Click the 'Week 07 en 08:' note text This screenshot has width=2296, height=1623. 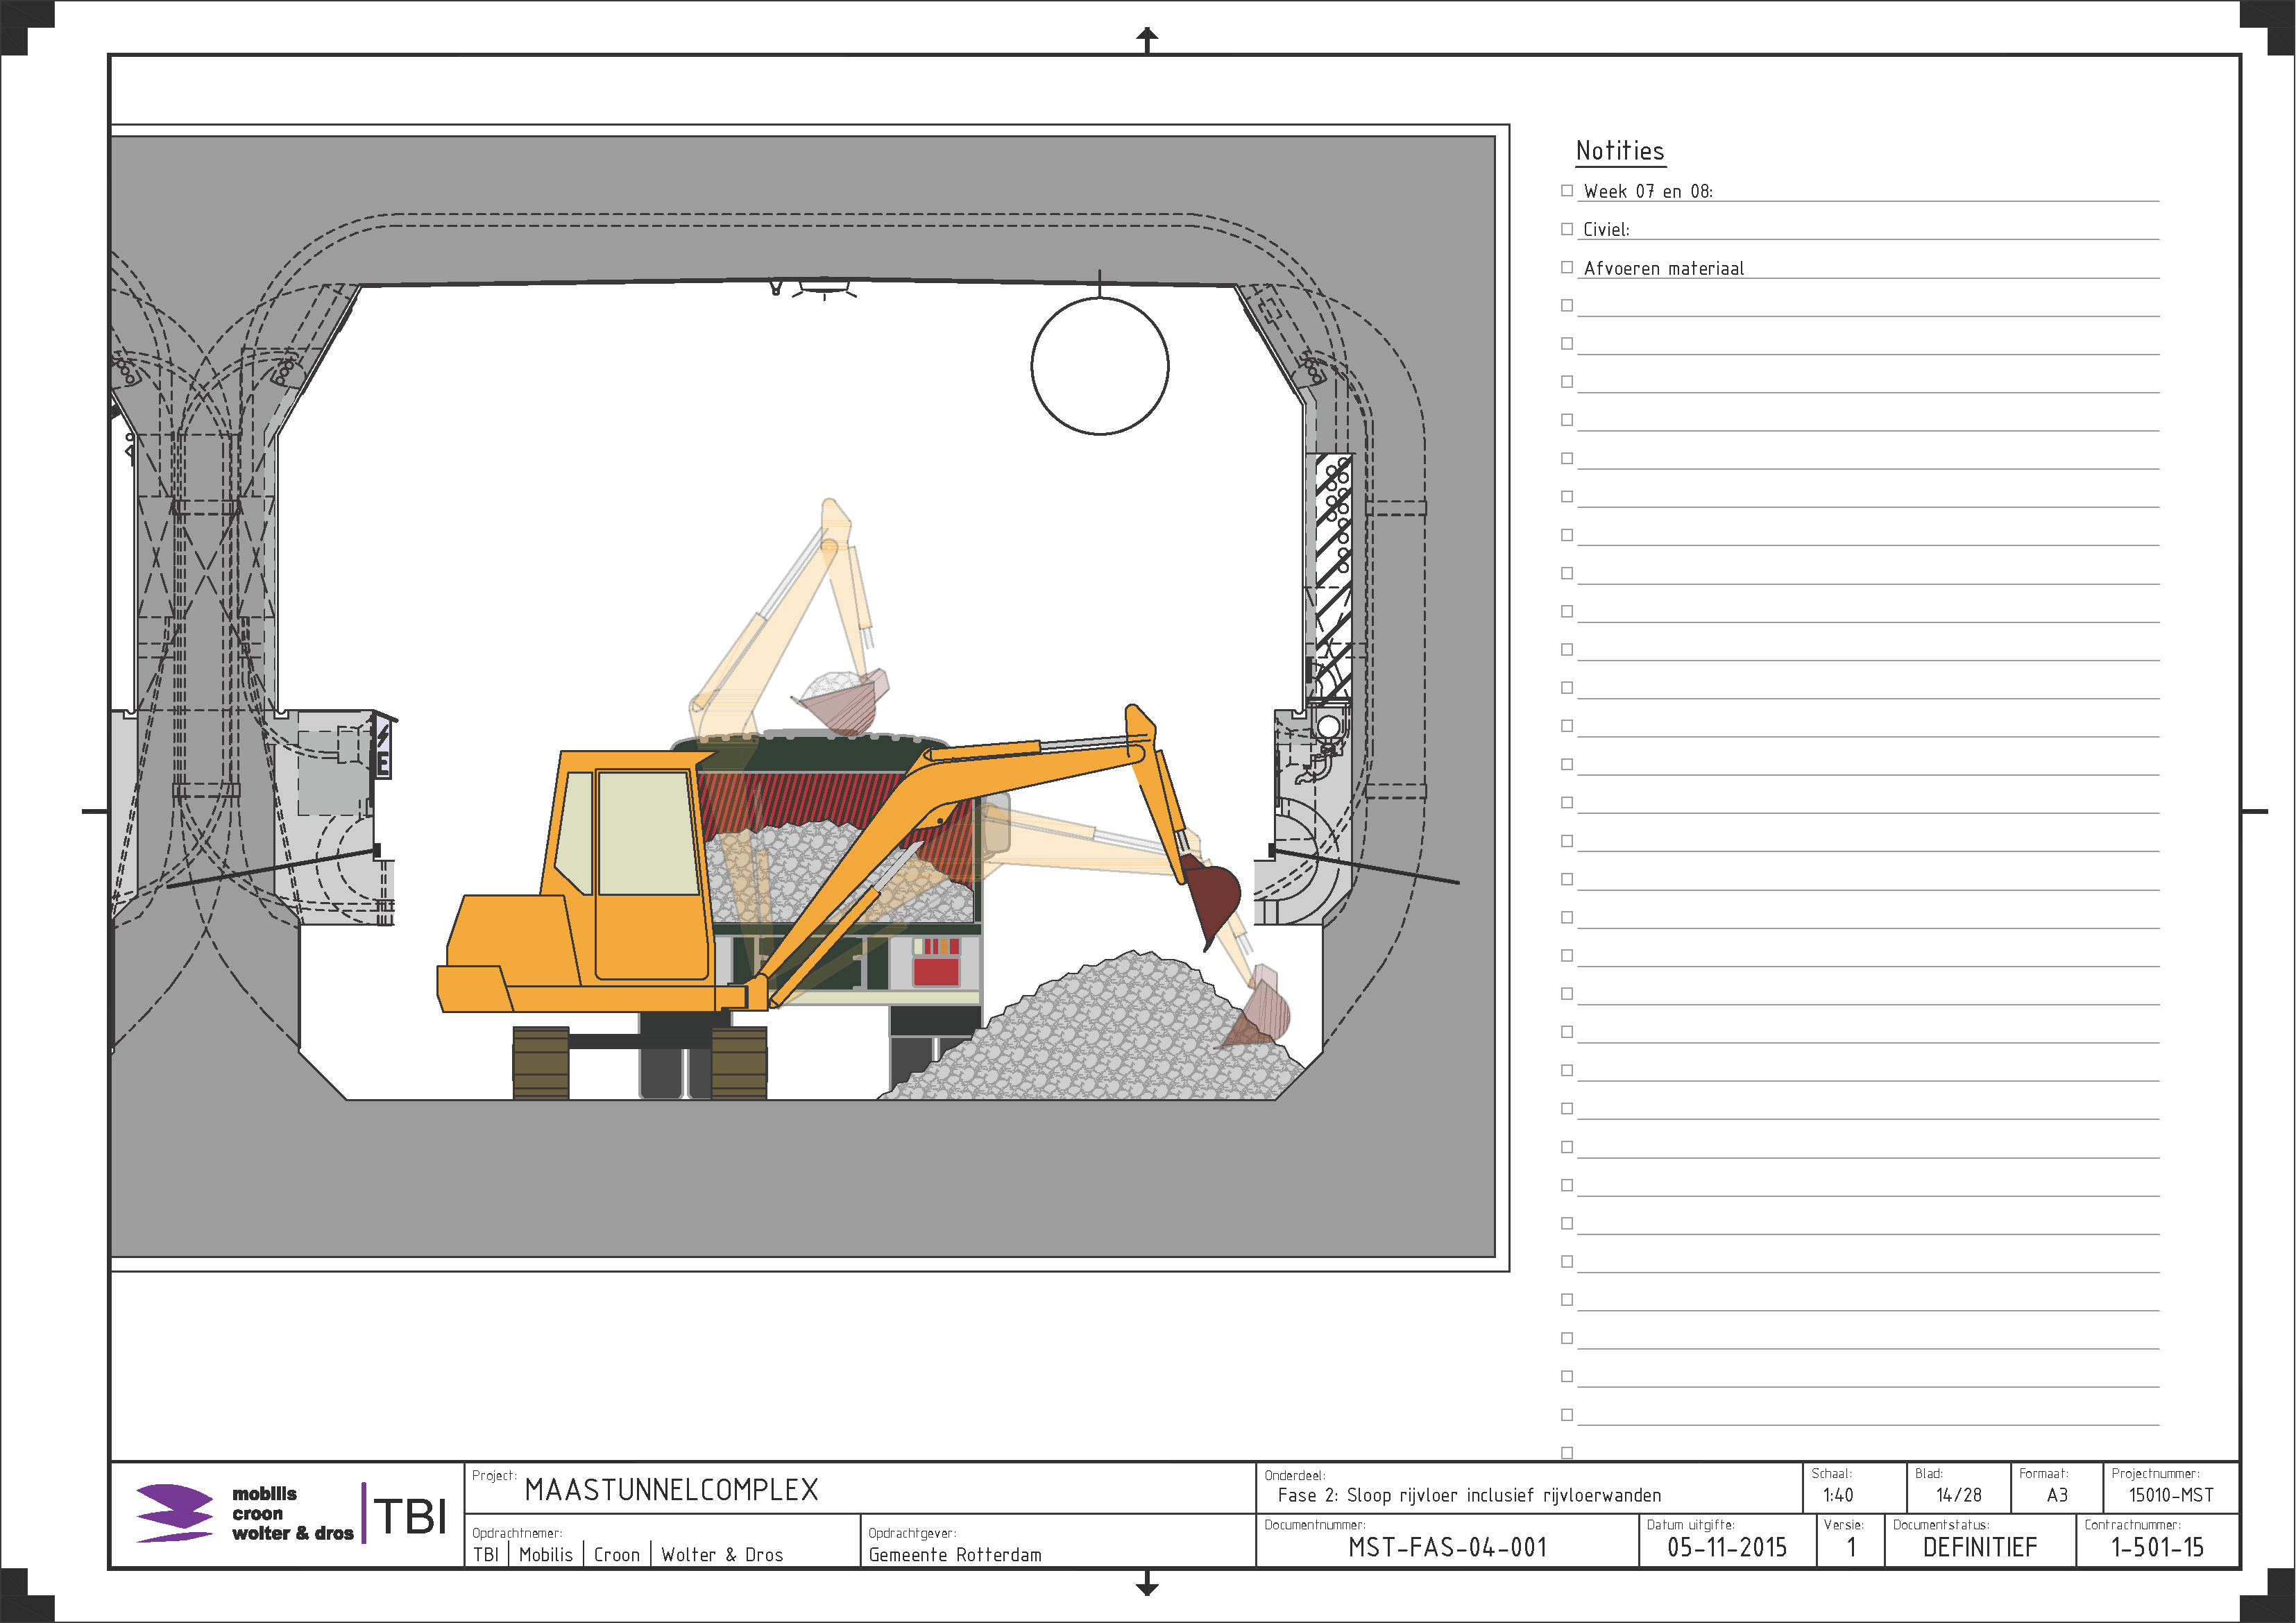click(1648, 191)
